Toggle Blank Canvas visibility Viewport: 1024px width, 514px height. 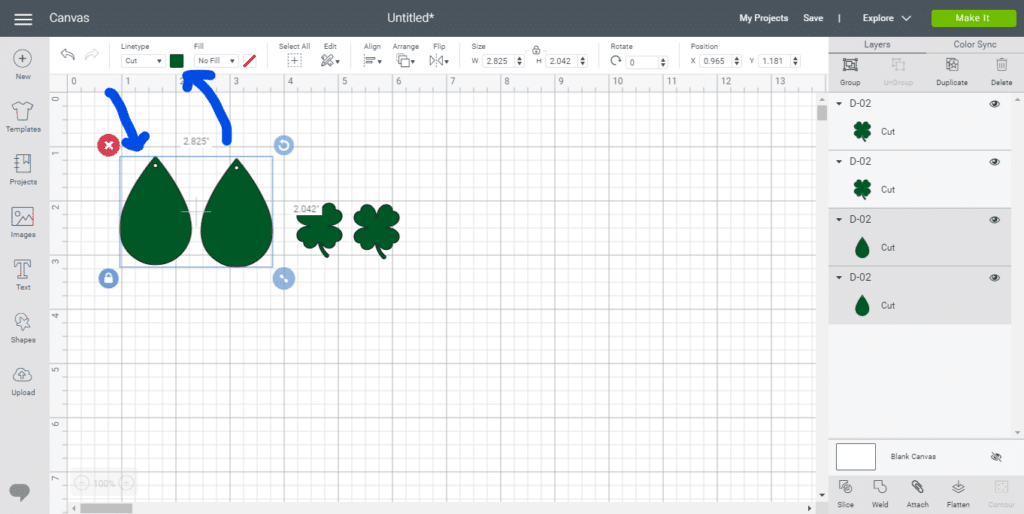coord(994,456)
